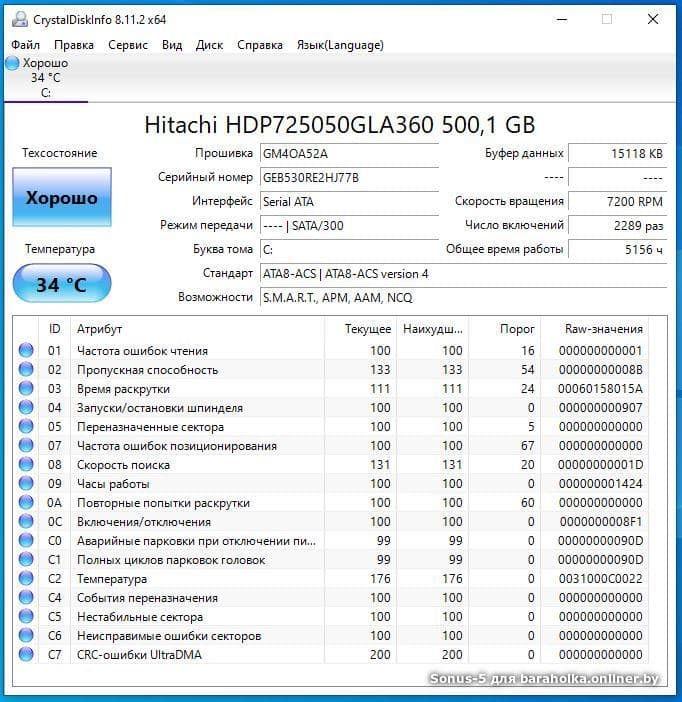682x702 pixels.
Task: Click the Raw-значения column header
Action: tap(595, 329)
